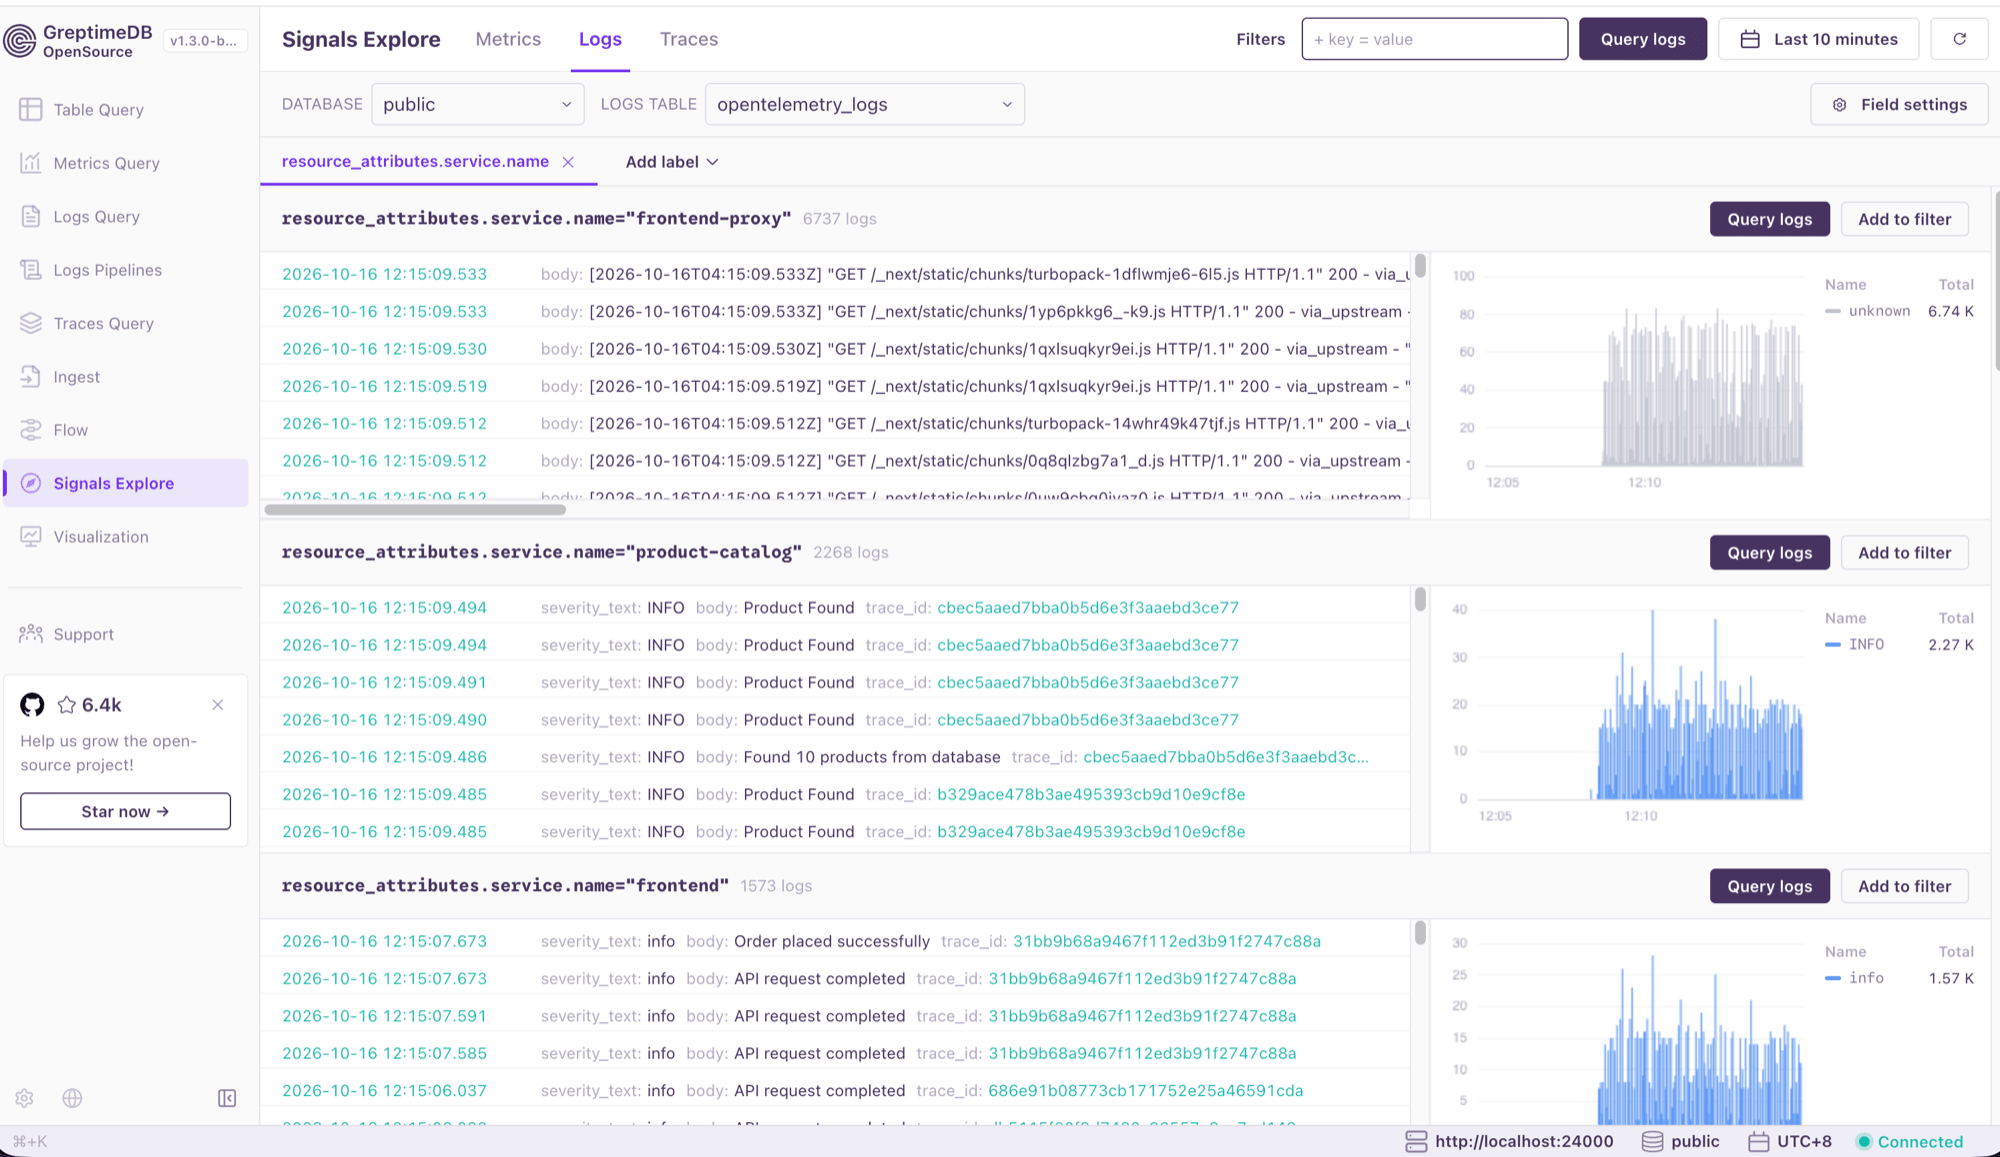Switch to the Metrics tab

[508, 39]
